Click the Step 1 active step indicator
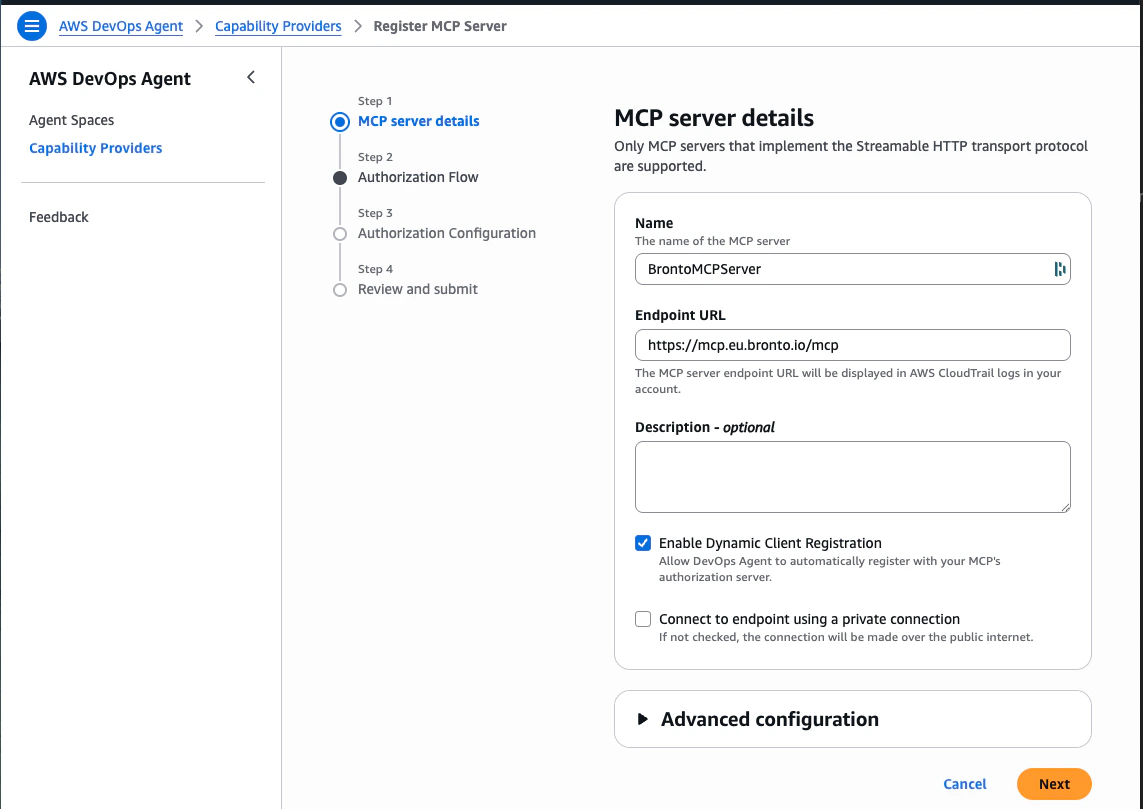Screen dimensions: 1143x809 [x=340, y=122]
